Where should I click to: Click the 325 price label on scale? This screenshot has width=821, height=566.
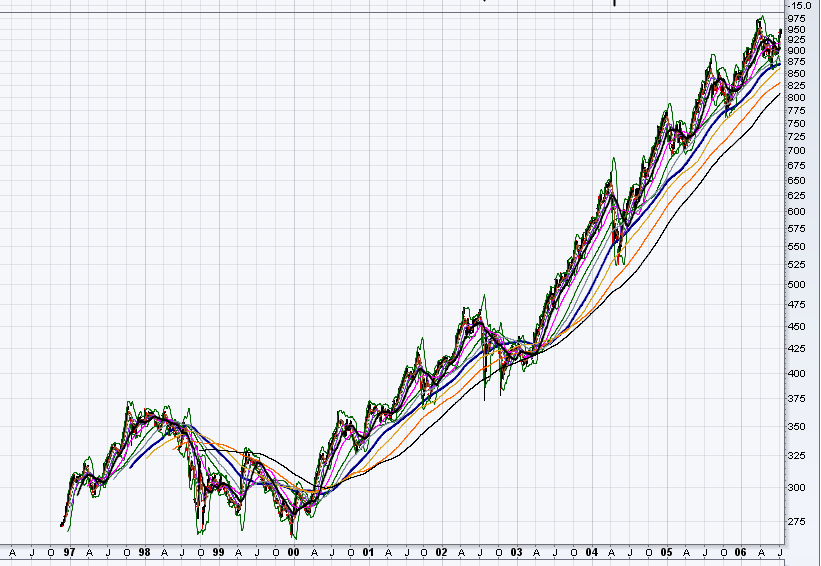pyautogui.click(x=796, y=456)
